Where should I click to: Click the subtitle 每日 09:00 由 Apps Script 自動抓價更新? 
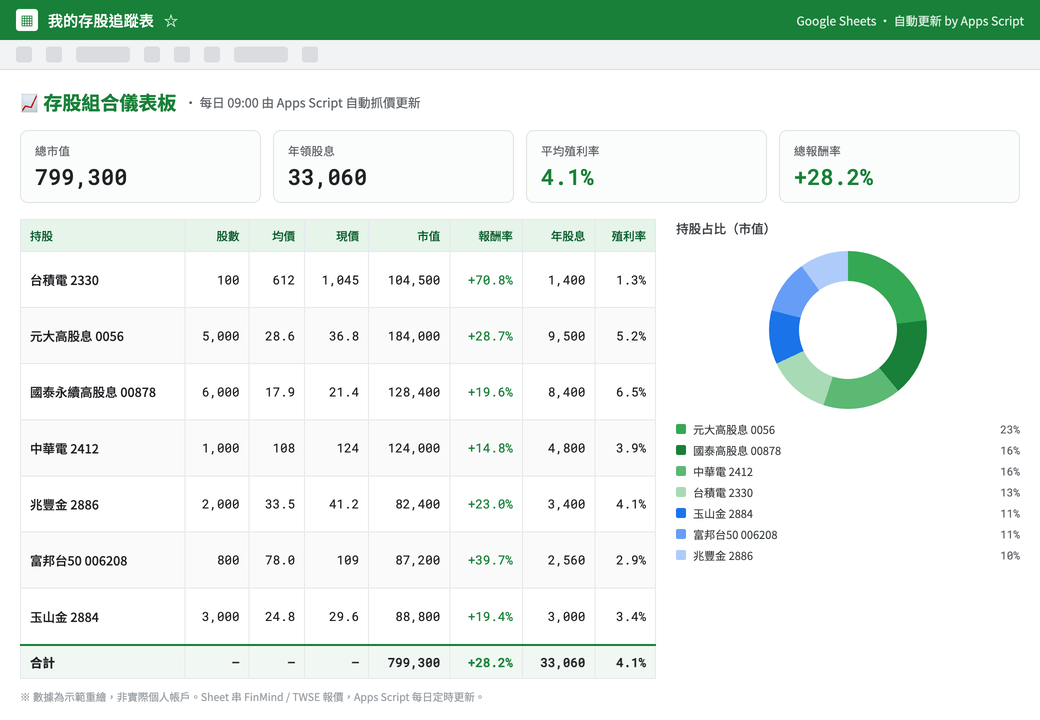pos(310,103)
